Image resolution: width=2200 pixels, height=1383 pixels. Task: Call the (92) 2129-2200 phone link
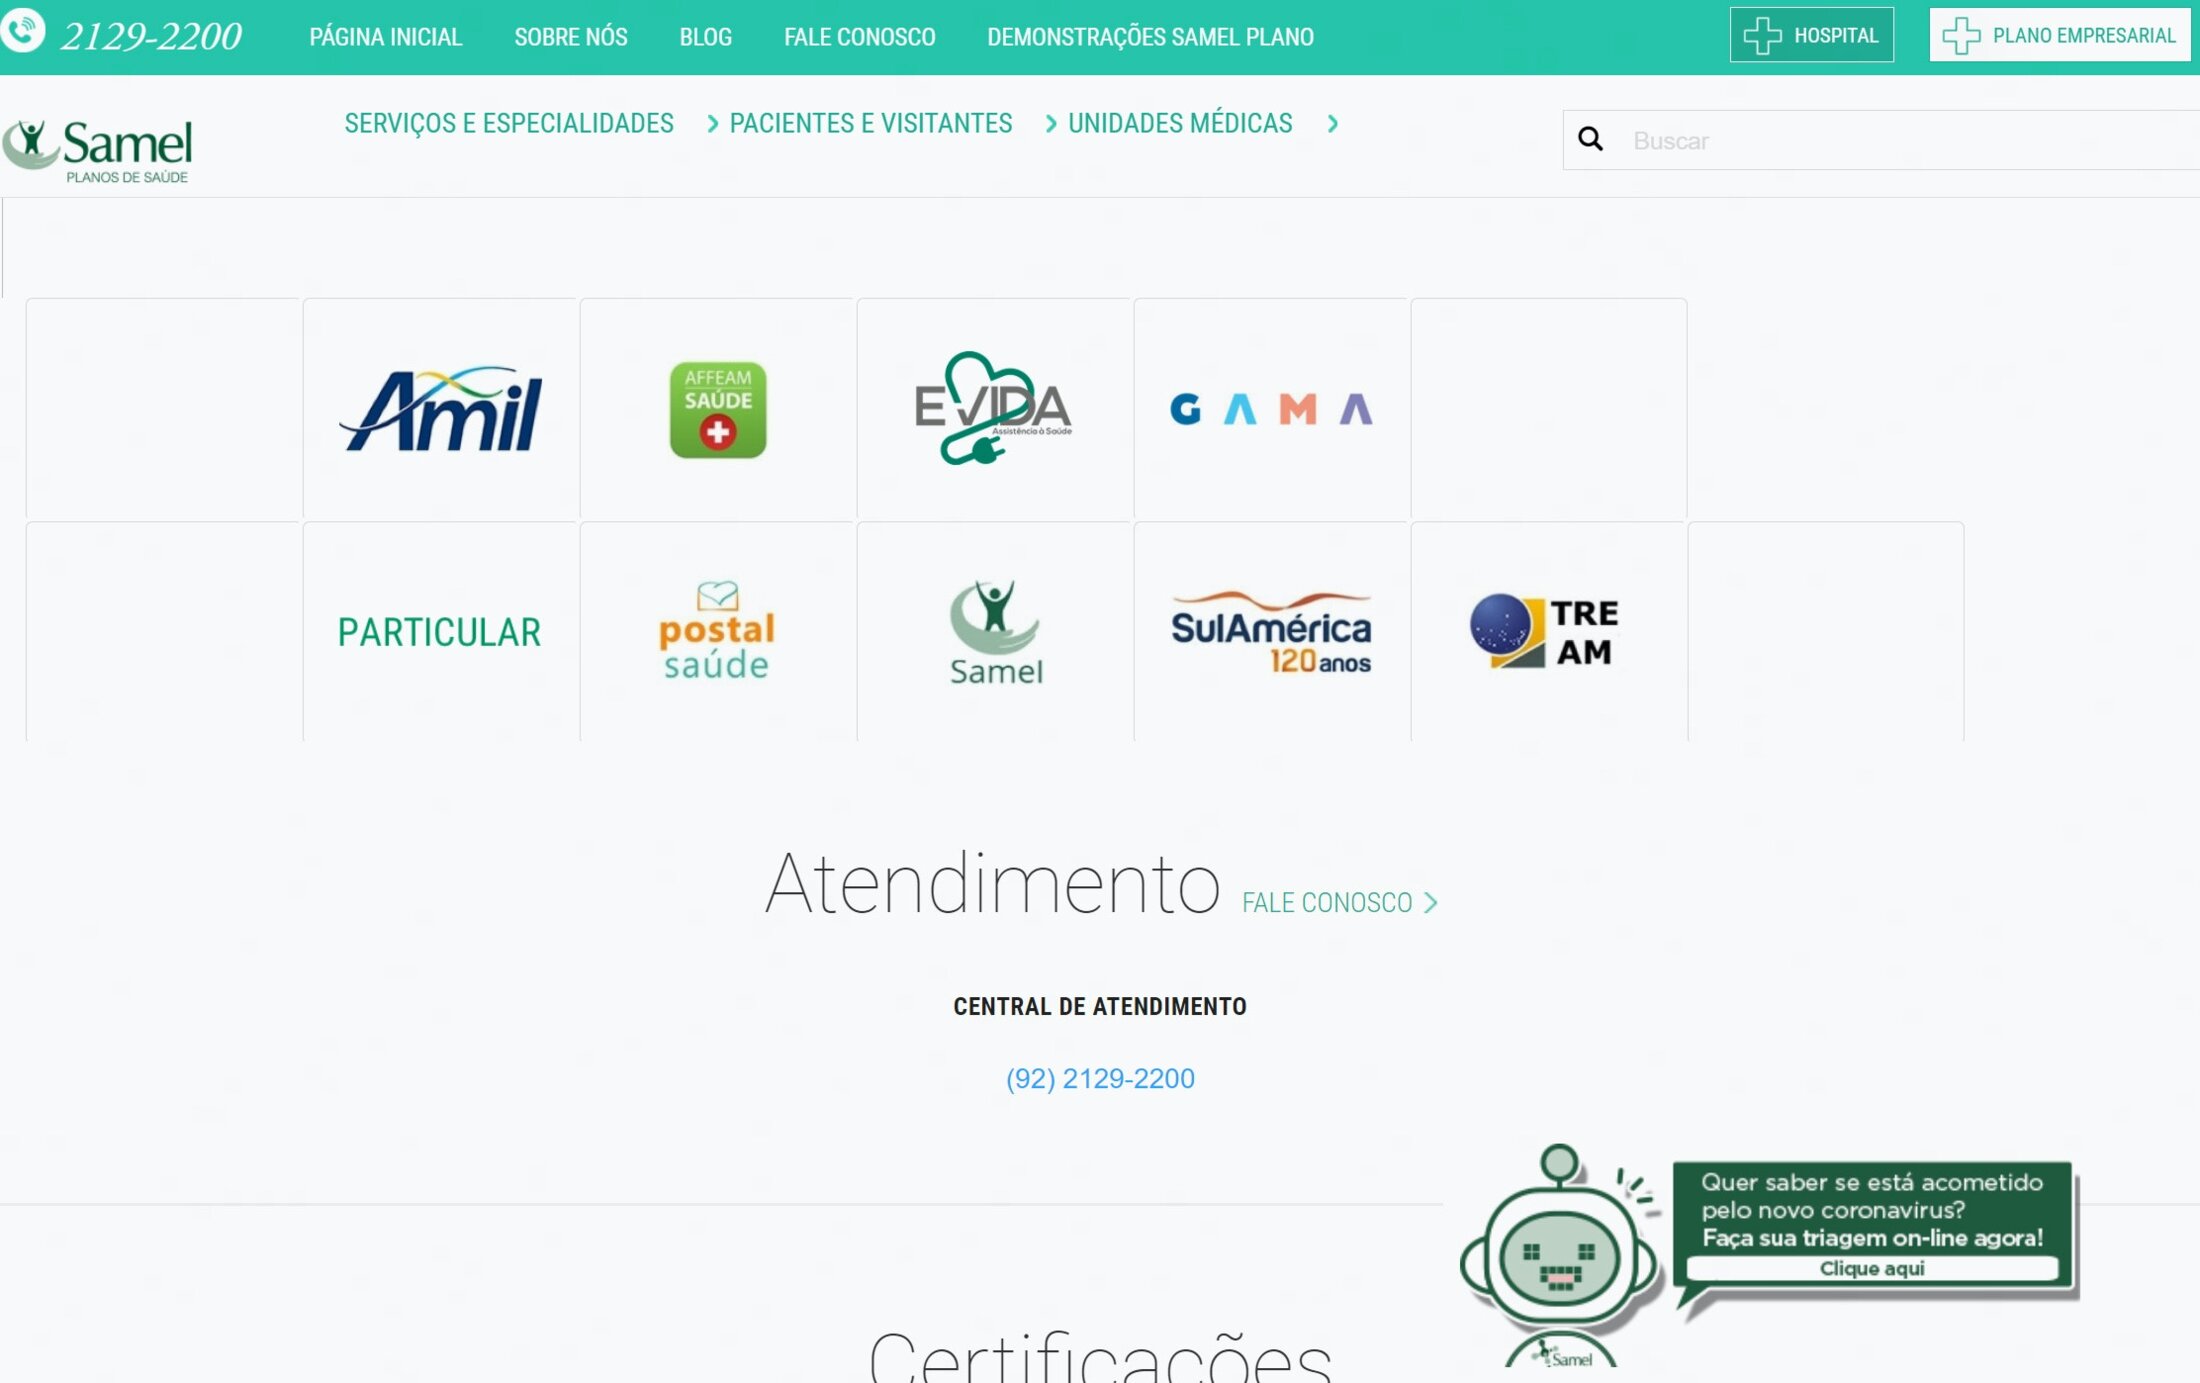coord(1099,1078)
